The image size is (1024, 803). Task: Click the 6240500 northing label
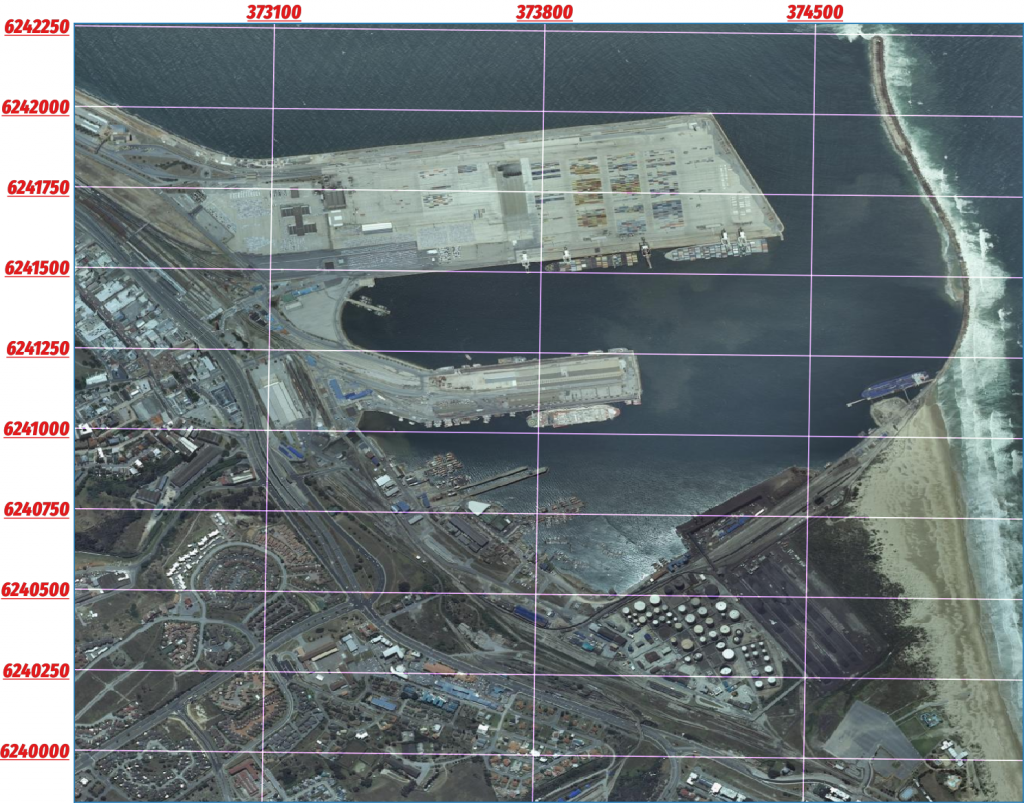38,589
